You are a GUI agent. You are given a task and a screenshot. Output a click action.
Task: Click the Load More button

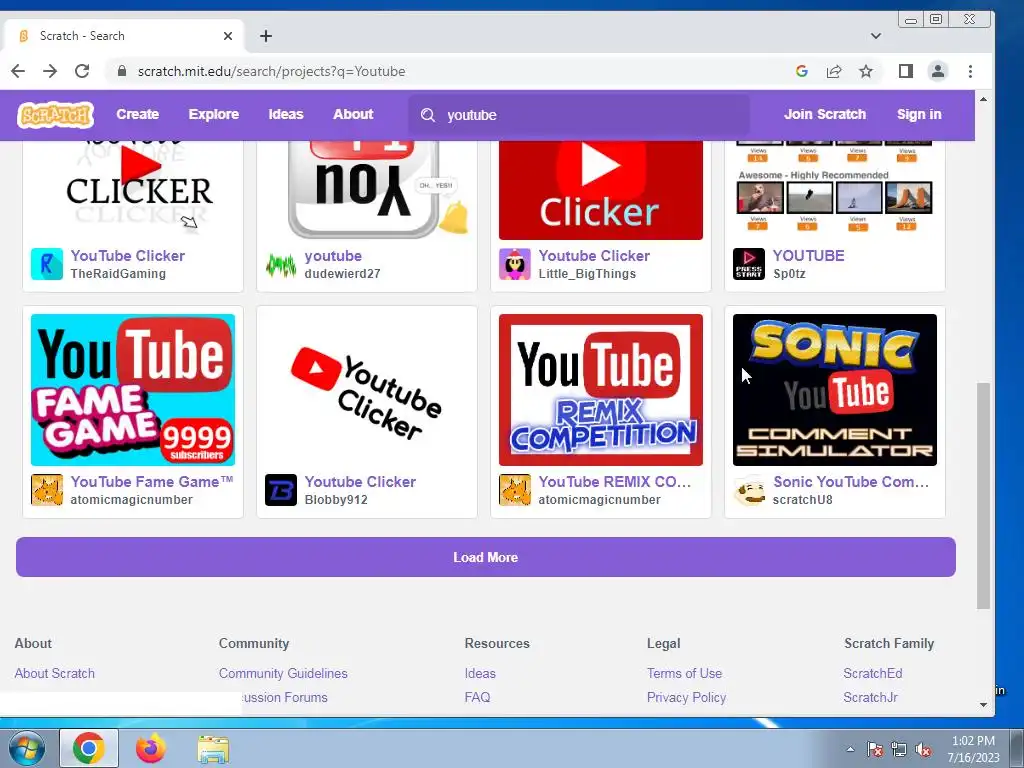486,557
